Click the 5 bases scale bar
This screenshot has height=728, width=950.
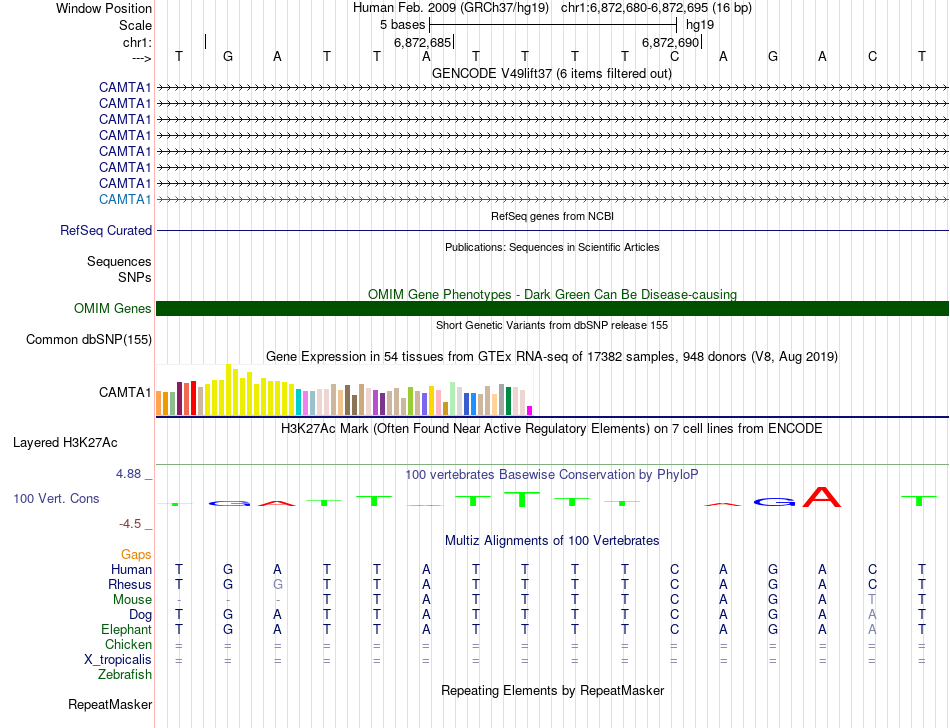(x=553, y=25)
